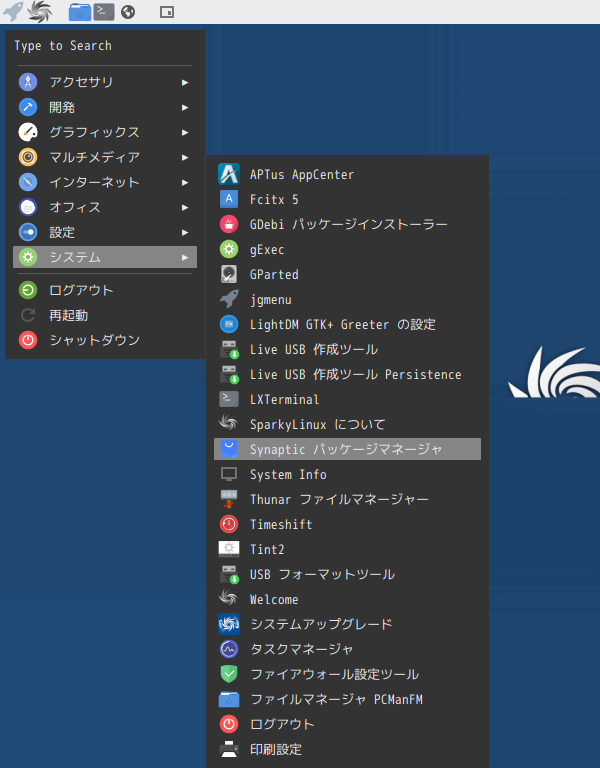This screenshot has width=600, height=768.
Task: Click the タスクマネージャ icon
Action: click(229, 648)
